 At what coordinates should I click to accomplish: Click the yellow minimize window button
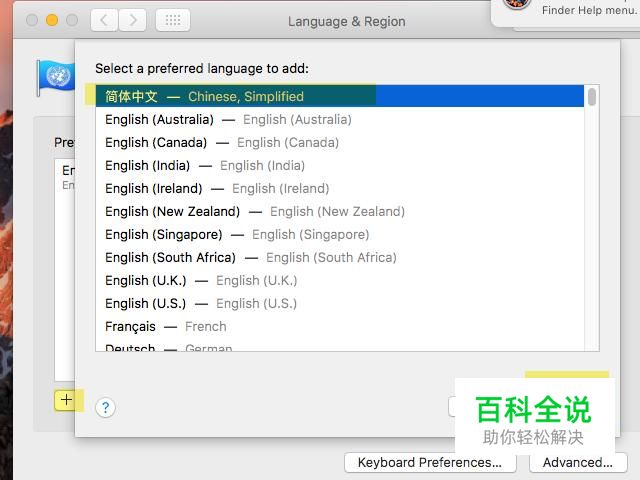[52, 20]
